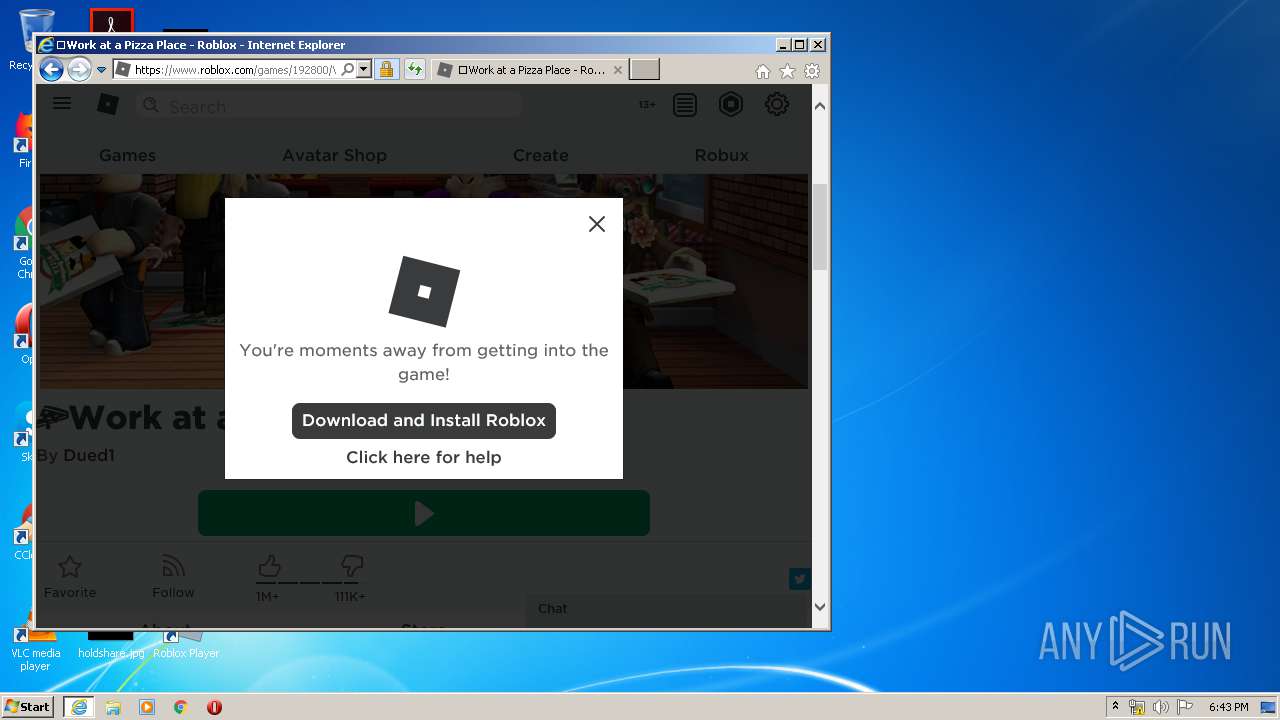Open Opera from the taskbar

pos(214,707)
